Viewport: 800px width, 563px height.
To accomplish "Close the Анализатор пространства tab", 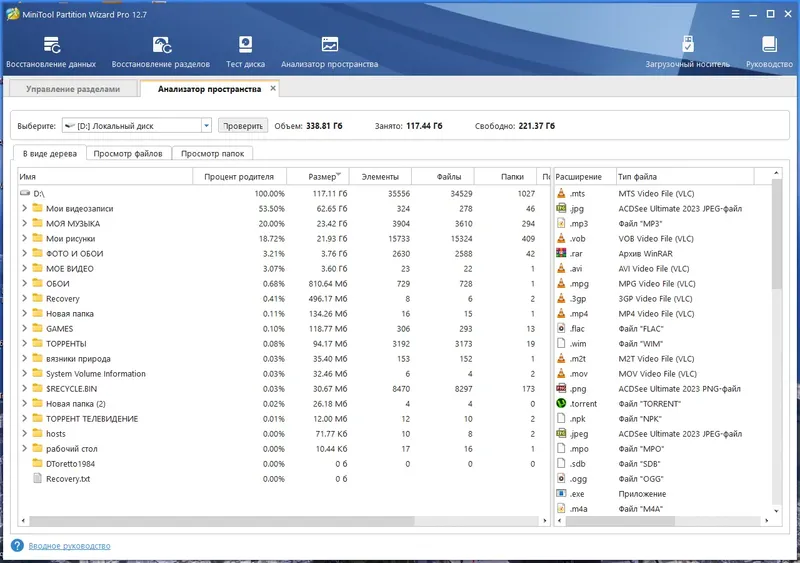I will pyautogui.click(x=273, y=89).
